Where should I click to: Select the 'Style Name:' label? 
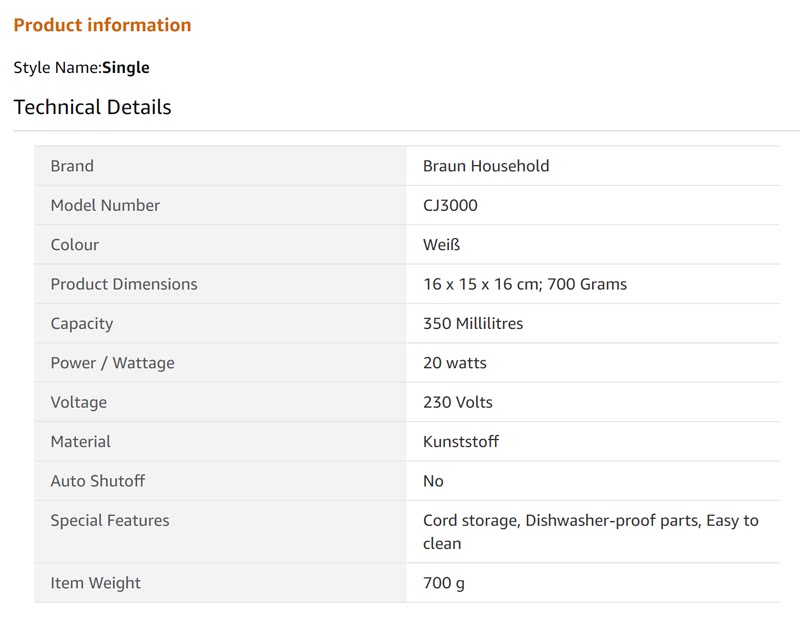pos(58,68)
